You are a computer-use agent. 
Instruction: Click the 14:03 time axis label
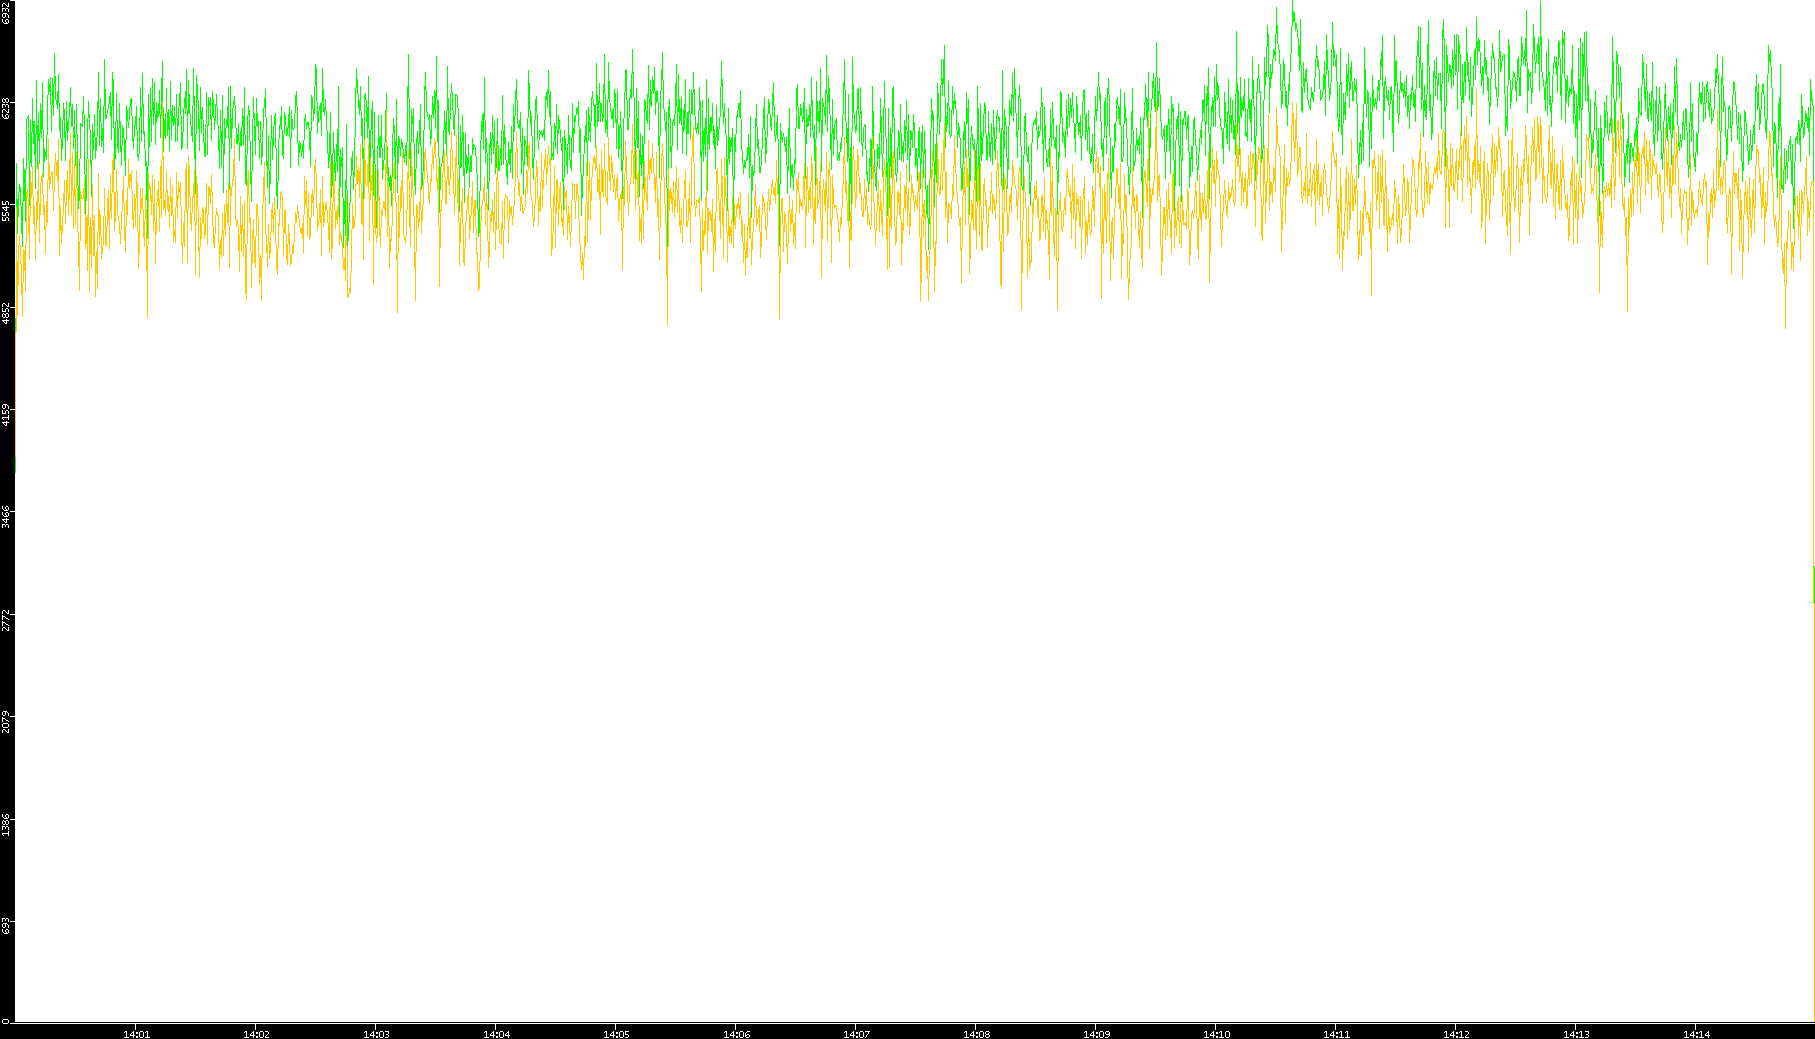(376, 1034)
